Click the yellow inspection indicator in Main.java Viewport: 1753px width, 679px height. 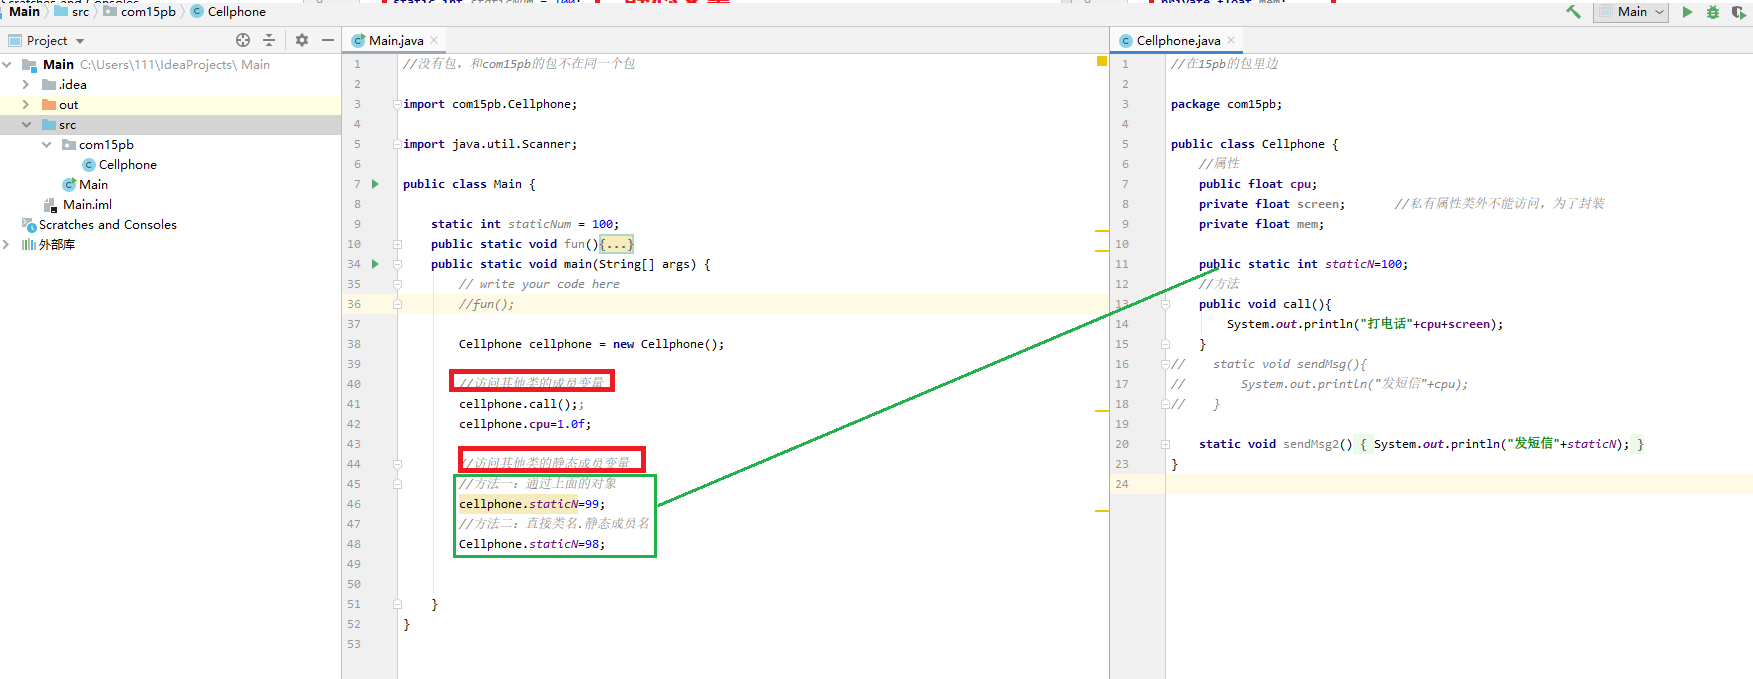(1102, 61)
